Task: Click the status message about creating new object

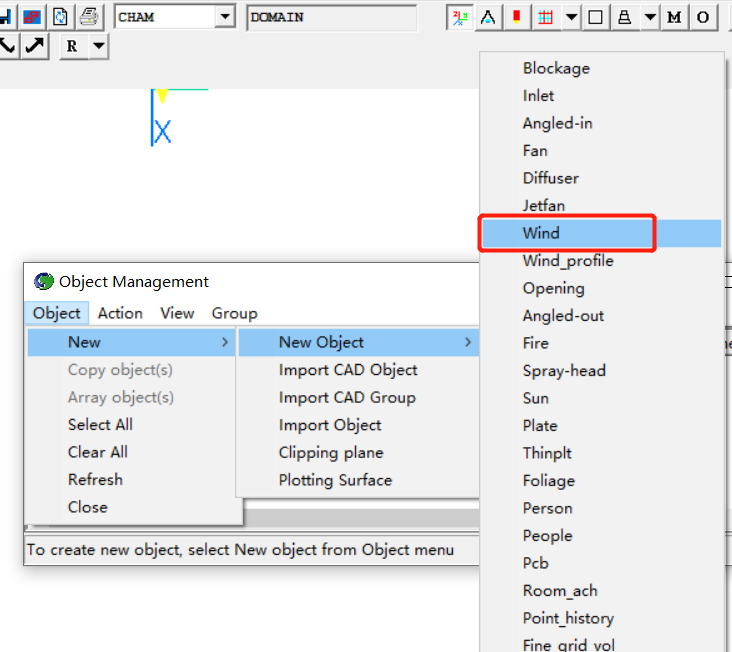Action: coord(240,550)
